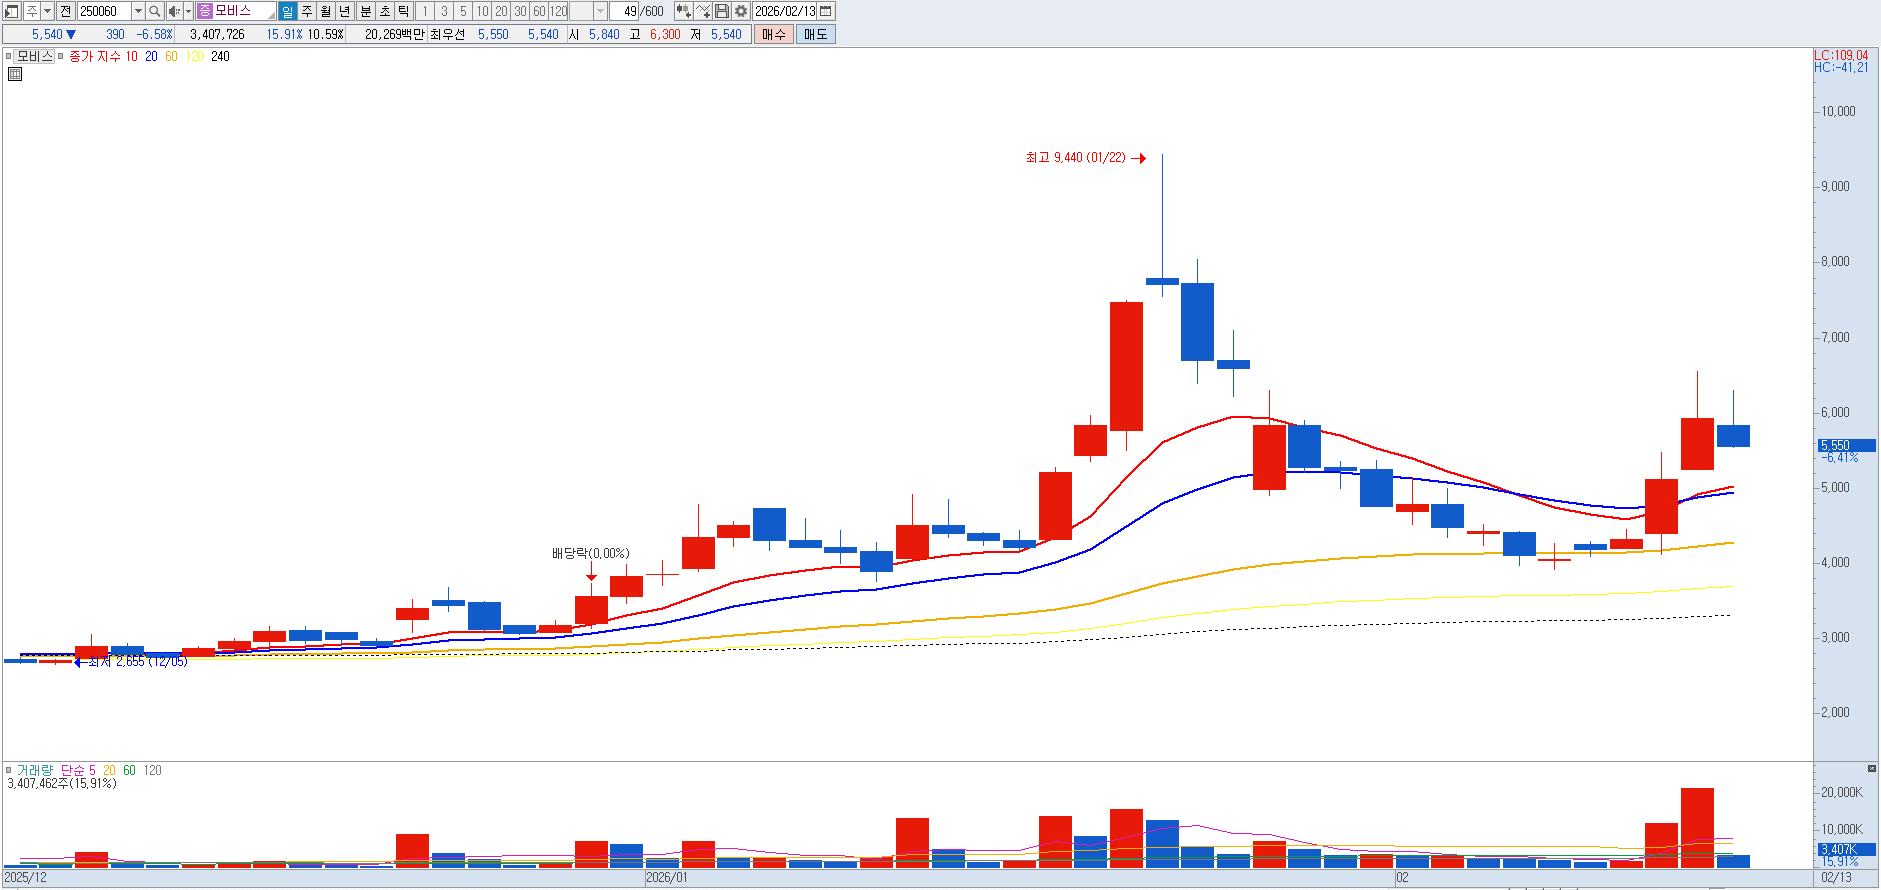Expand the stock code history dropdown
This screenshot has width=1881, height=890.
tap(138, 11)
